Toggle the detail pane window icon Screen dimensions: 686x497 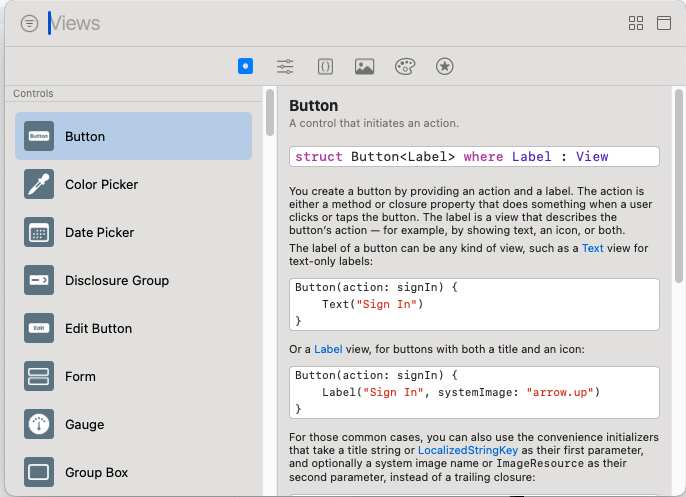[664, 23]
